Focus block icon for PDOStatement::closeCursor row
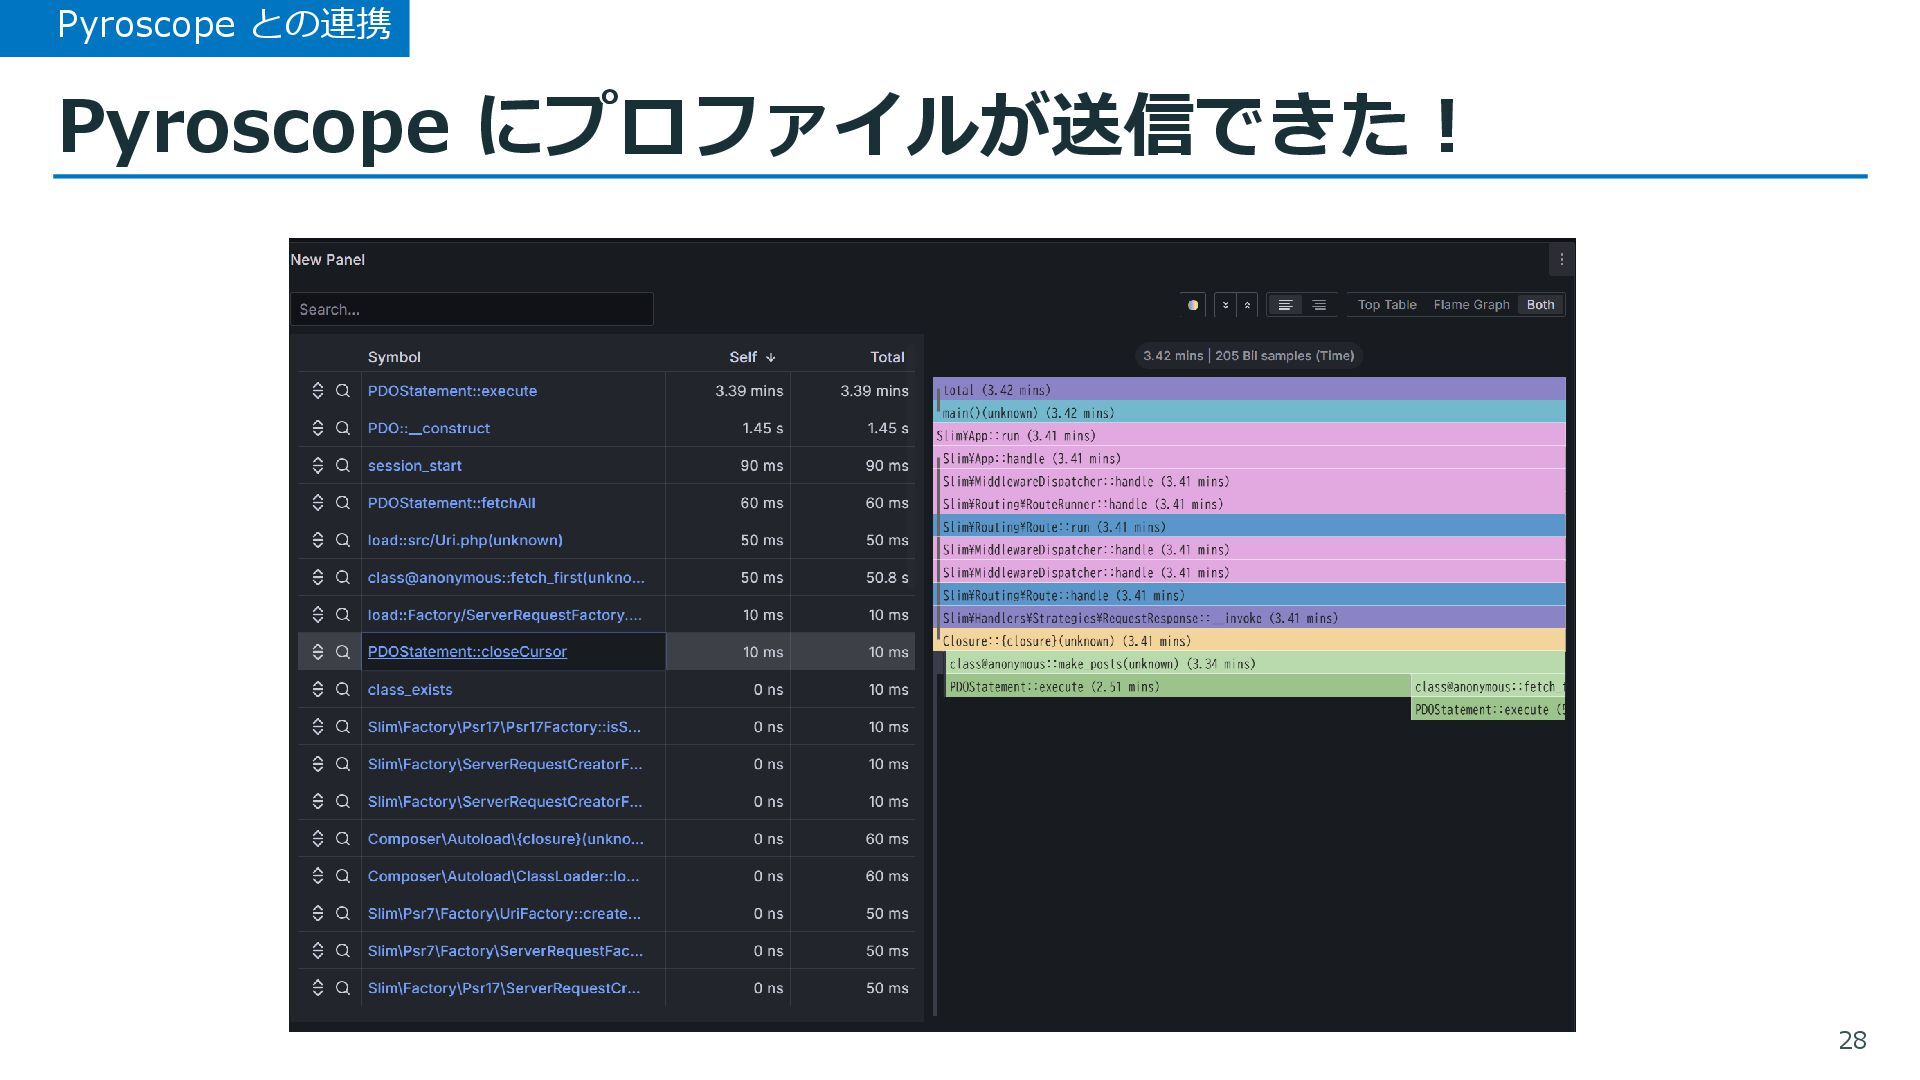Viewport: 1920px width, 1080px height. click(x=318, y=652)
